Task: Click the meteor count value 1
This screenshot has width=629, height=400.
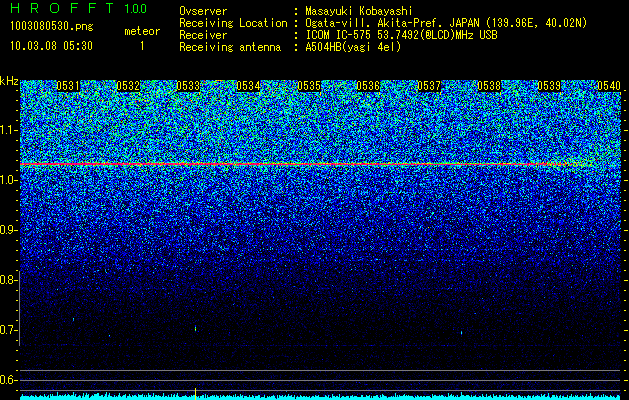Action: point(142,46)
